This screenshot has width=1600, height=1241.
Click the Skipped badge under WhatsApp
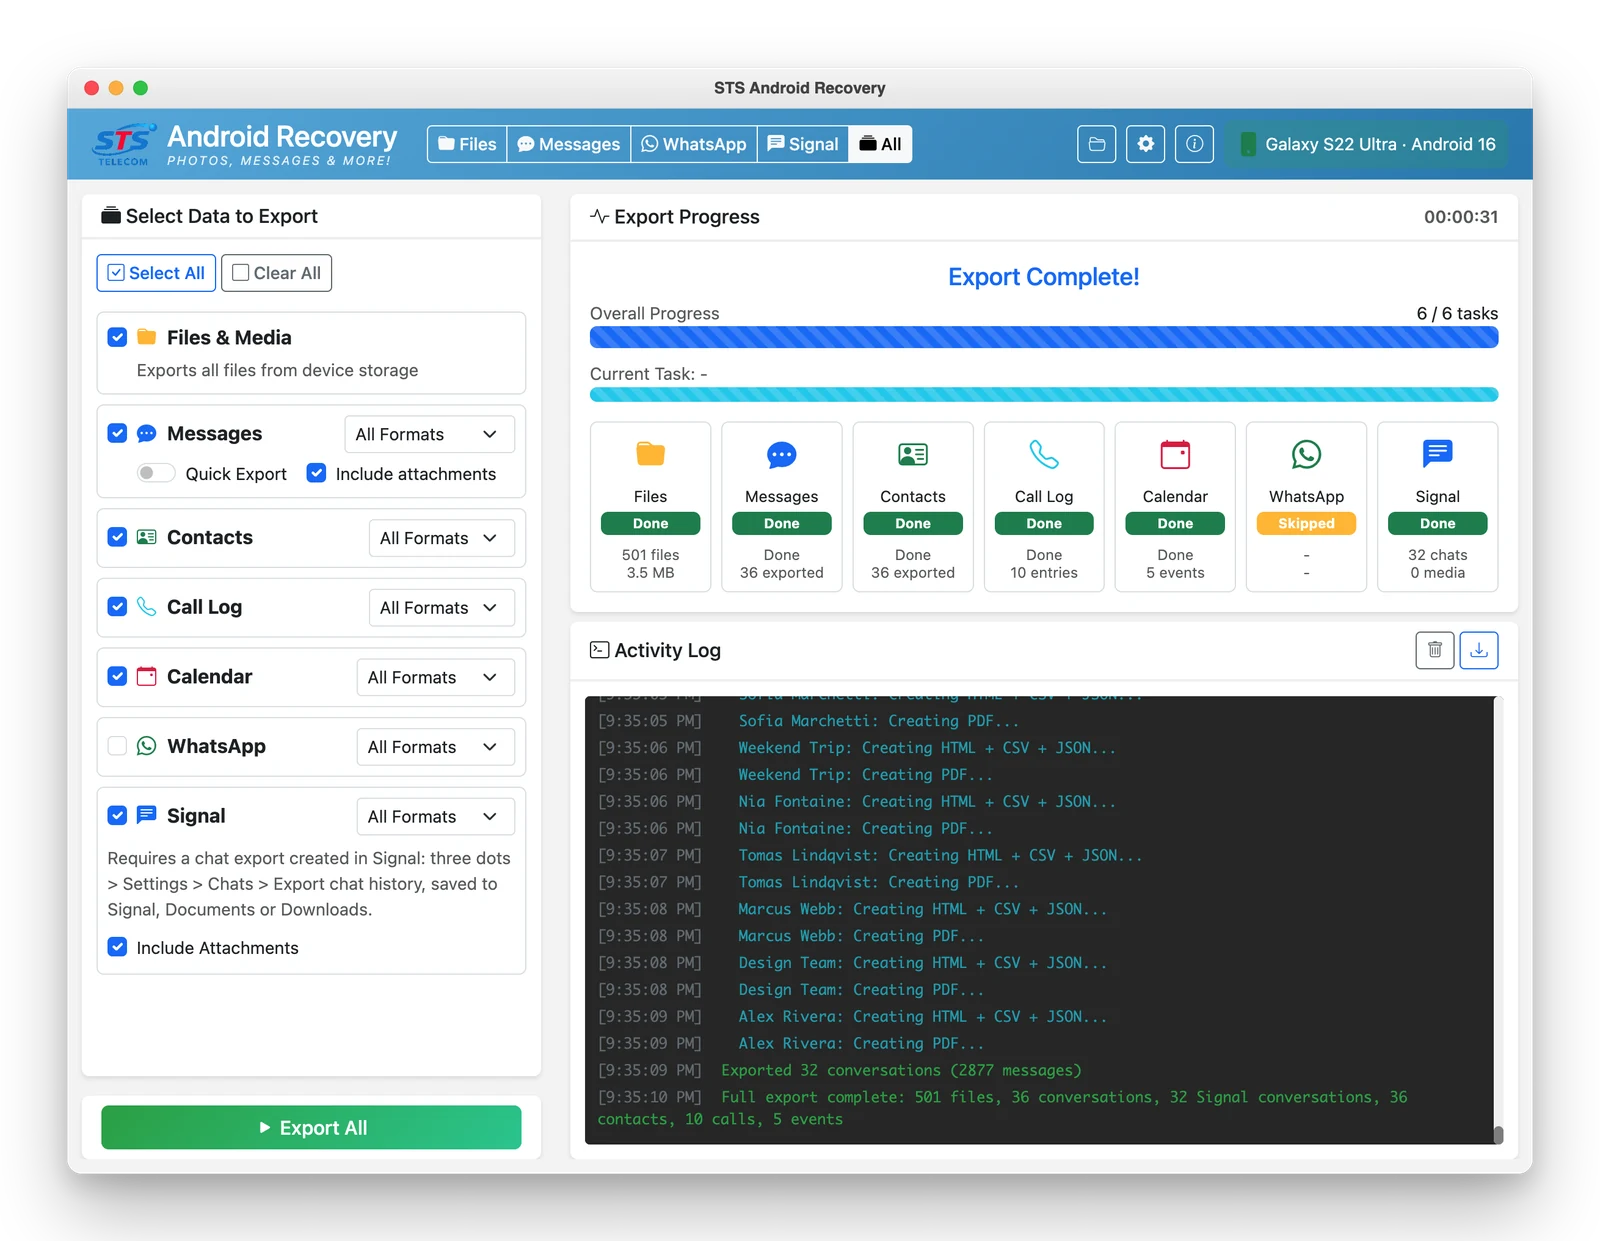pos(1306,523)
